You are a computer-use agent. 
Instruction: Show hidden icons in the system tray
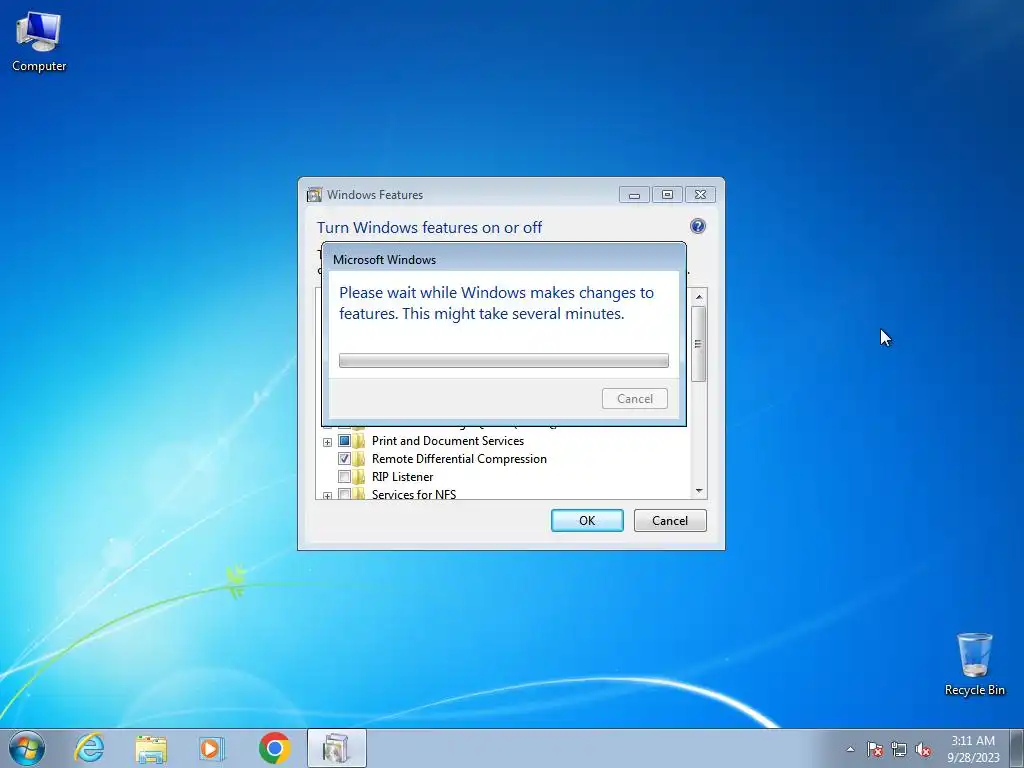click(x=850, y=749)
